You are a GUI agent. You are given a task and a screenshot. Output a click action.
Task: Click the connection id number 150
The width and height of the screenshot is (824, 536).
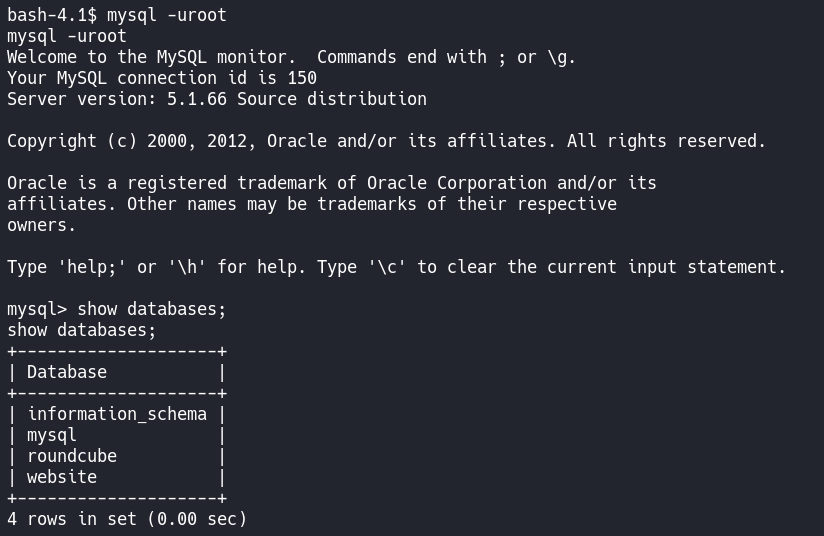301,78
